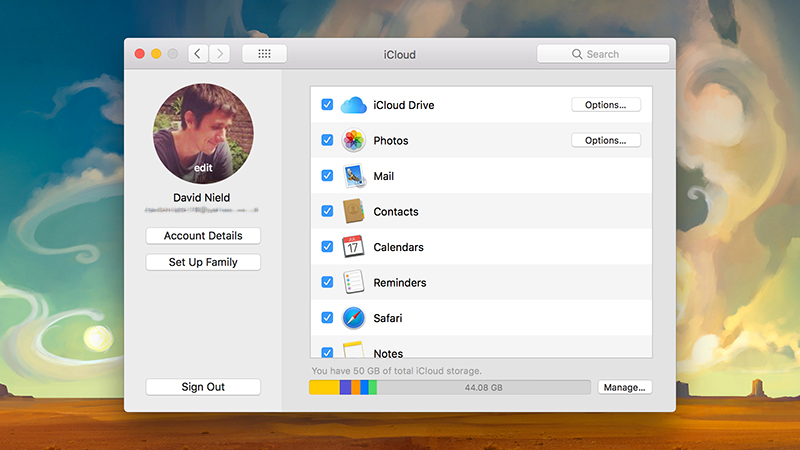Disable the Reminders checkbox
Viewport: 800px width, 450px height.
(327, 282)
